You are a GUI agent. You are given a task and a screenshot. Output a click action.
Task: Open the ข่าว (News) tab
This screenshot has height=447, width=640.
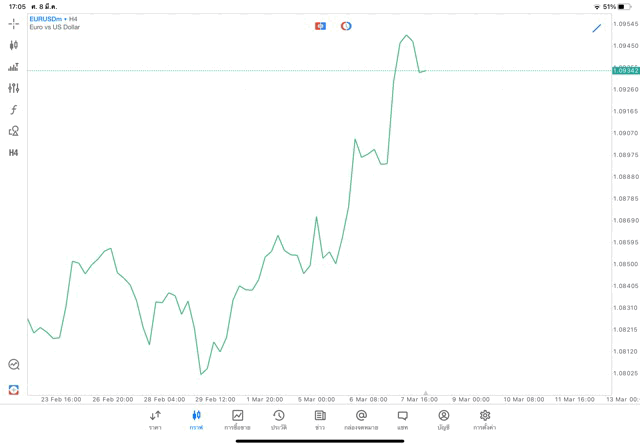pyautogui.click(x=320, y=419)
